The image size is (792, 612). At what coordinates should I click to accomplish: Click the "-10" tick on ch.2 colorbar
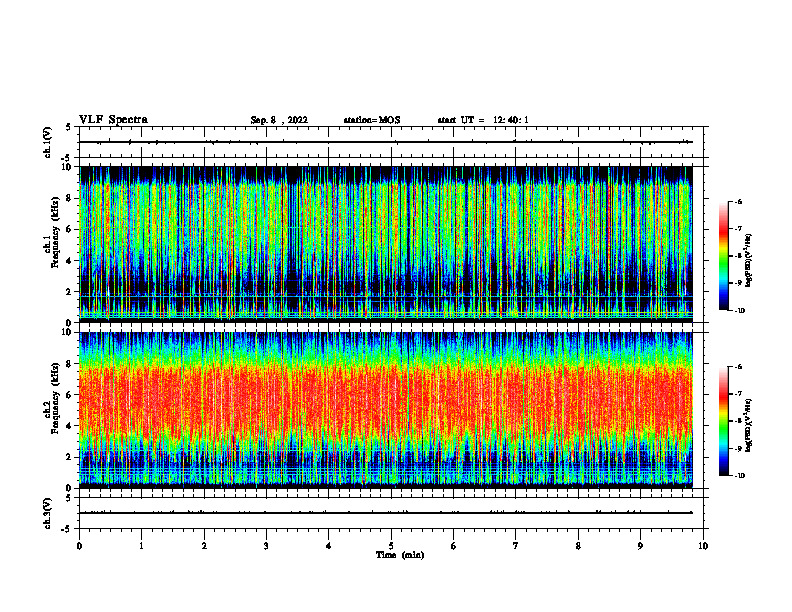coord(739,476)
